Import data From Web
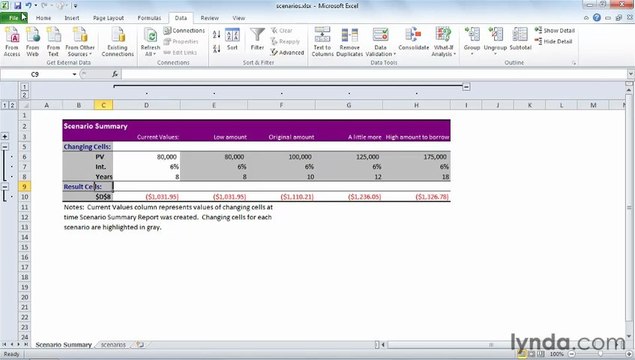 [32, 42]
